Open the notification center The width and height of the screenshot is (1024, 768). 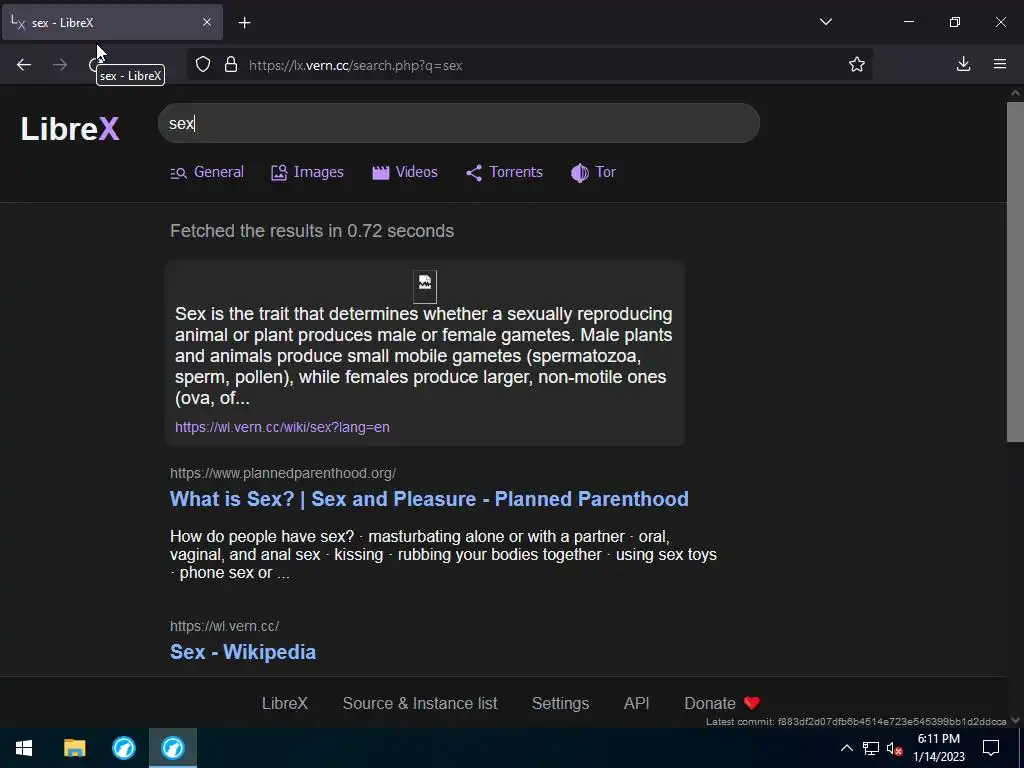click(991, 748)
